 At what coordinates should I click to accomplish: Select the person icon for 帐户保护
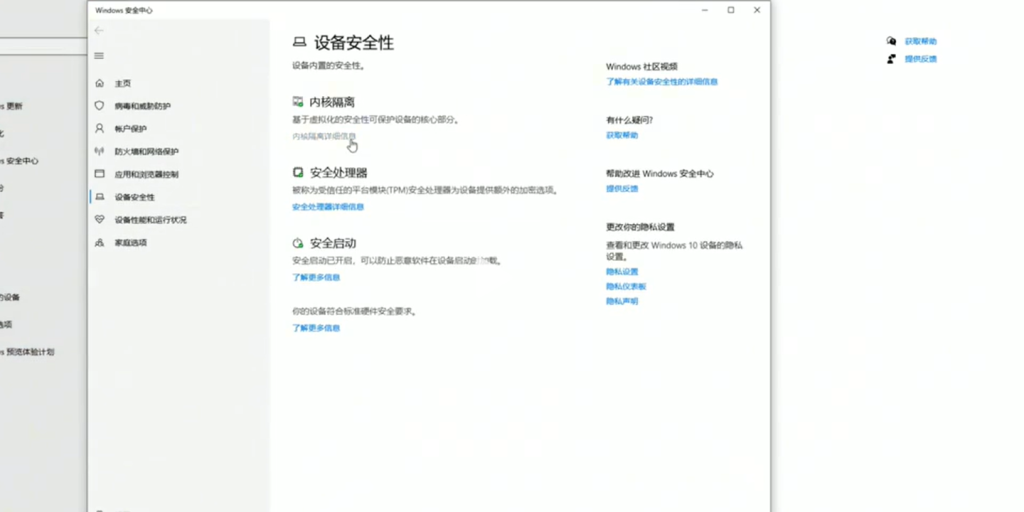pyautogui.click(x=99, y=128)
